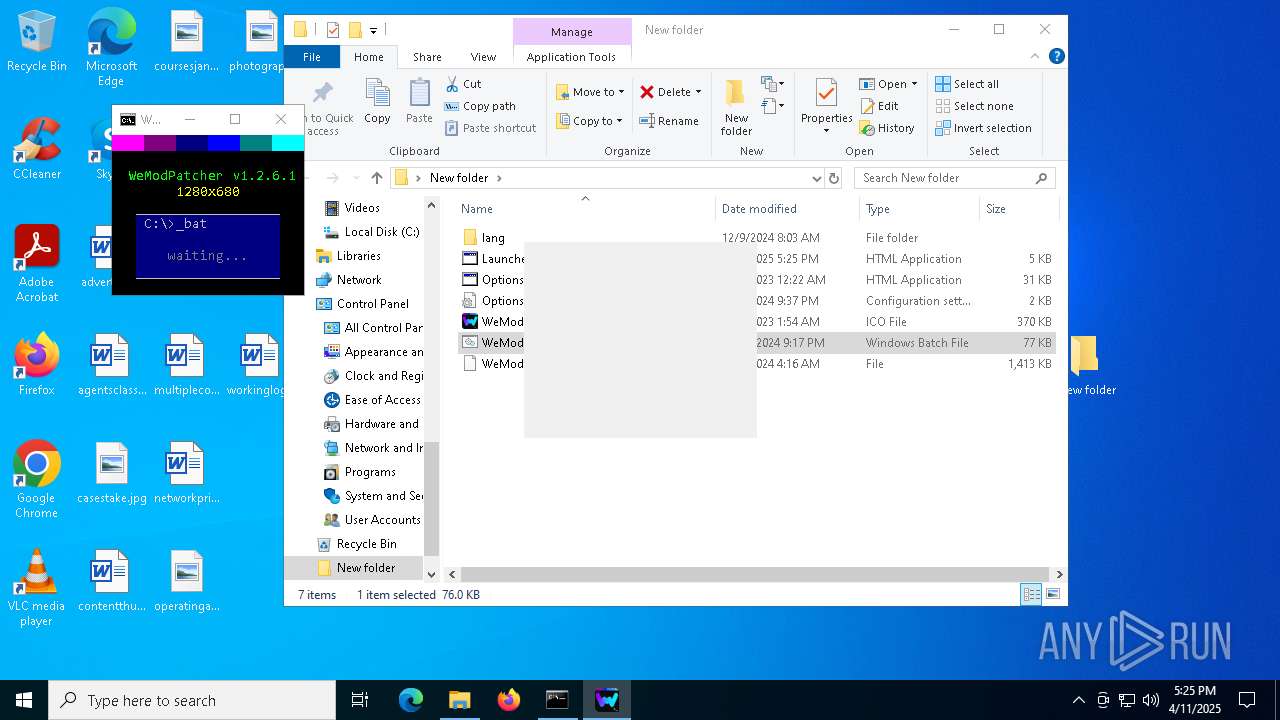
Task: Click the magenta color bar segment
Action: [128, 143]
